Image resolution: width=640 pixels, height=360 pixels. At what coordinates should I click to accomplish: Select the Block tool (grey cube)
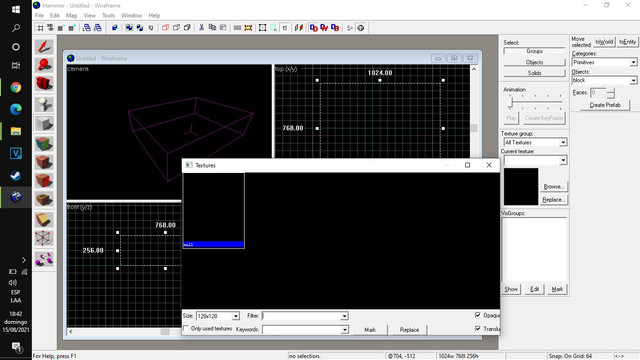point(44,123)
